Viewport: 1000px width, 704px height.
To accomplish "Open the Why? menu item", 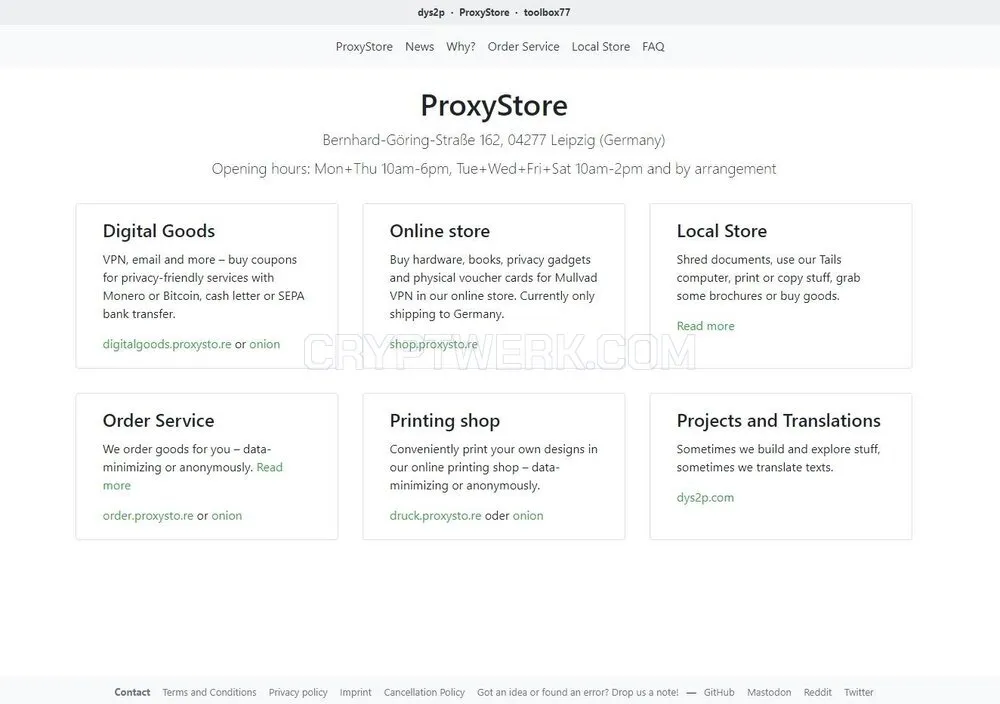I will (x=461, y=47).
